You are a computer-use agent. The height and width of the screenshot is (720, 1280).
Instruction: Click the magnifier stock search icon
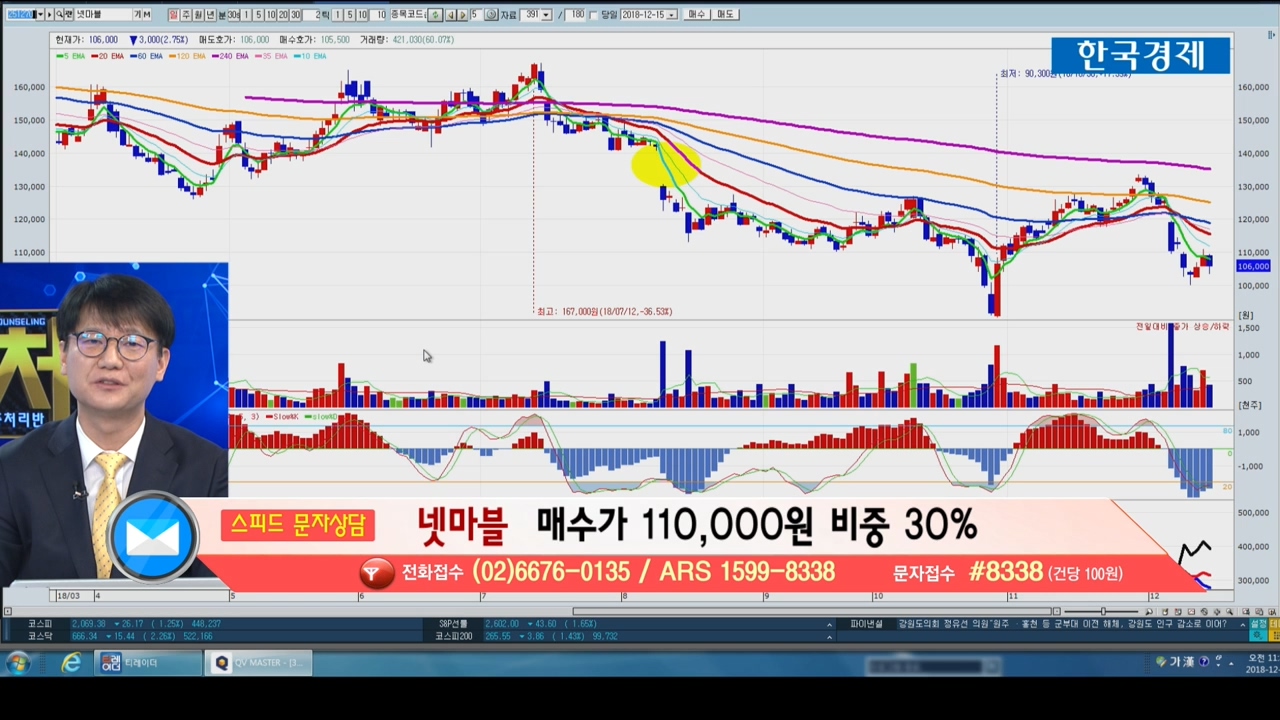[x=60, y=15]
